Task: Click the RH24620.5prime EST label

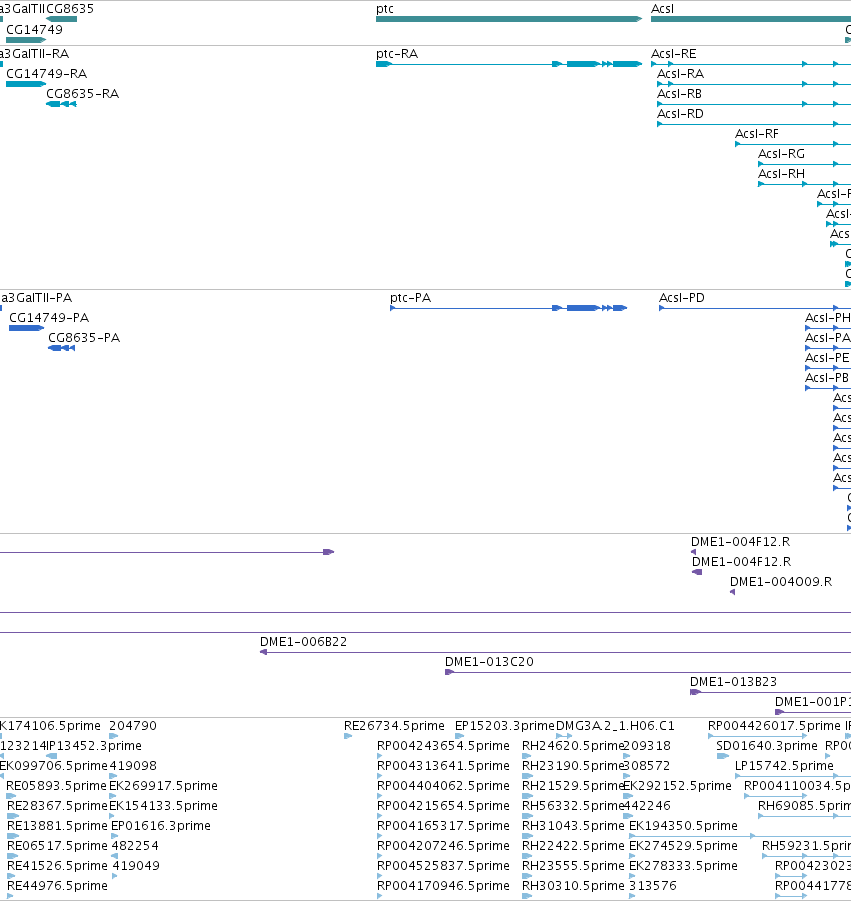Action: (x=572, y=746)
